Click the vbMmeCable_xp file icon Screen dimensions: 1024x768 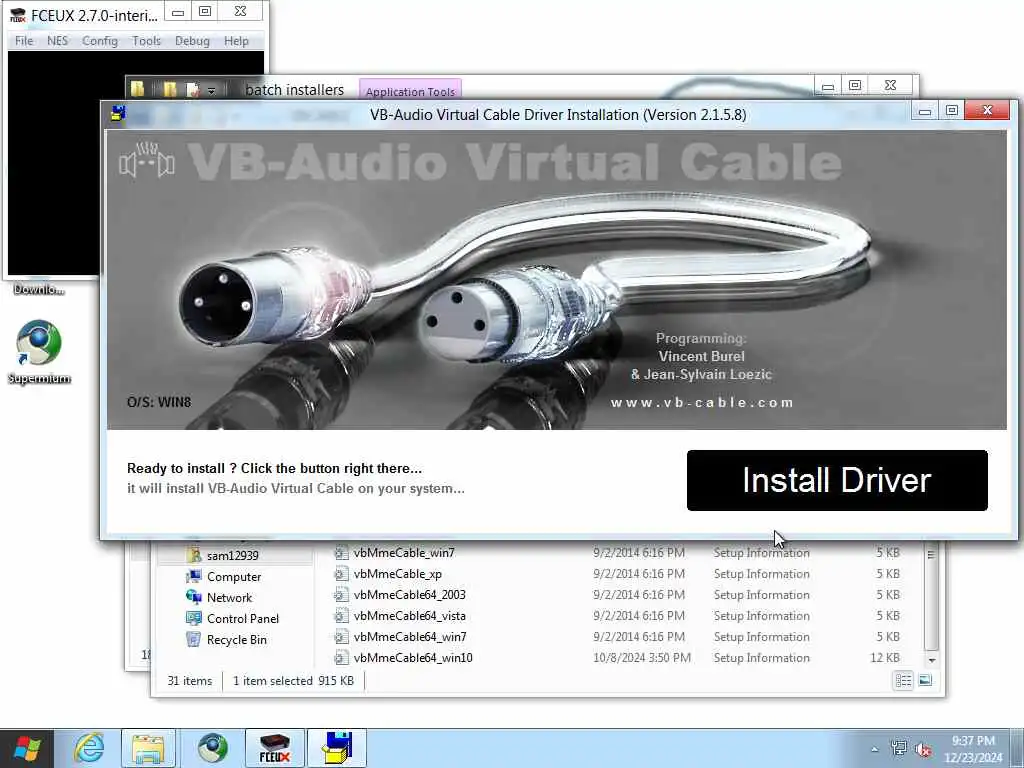[x=341, y=574]
